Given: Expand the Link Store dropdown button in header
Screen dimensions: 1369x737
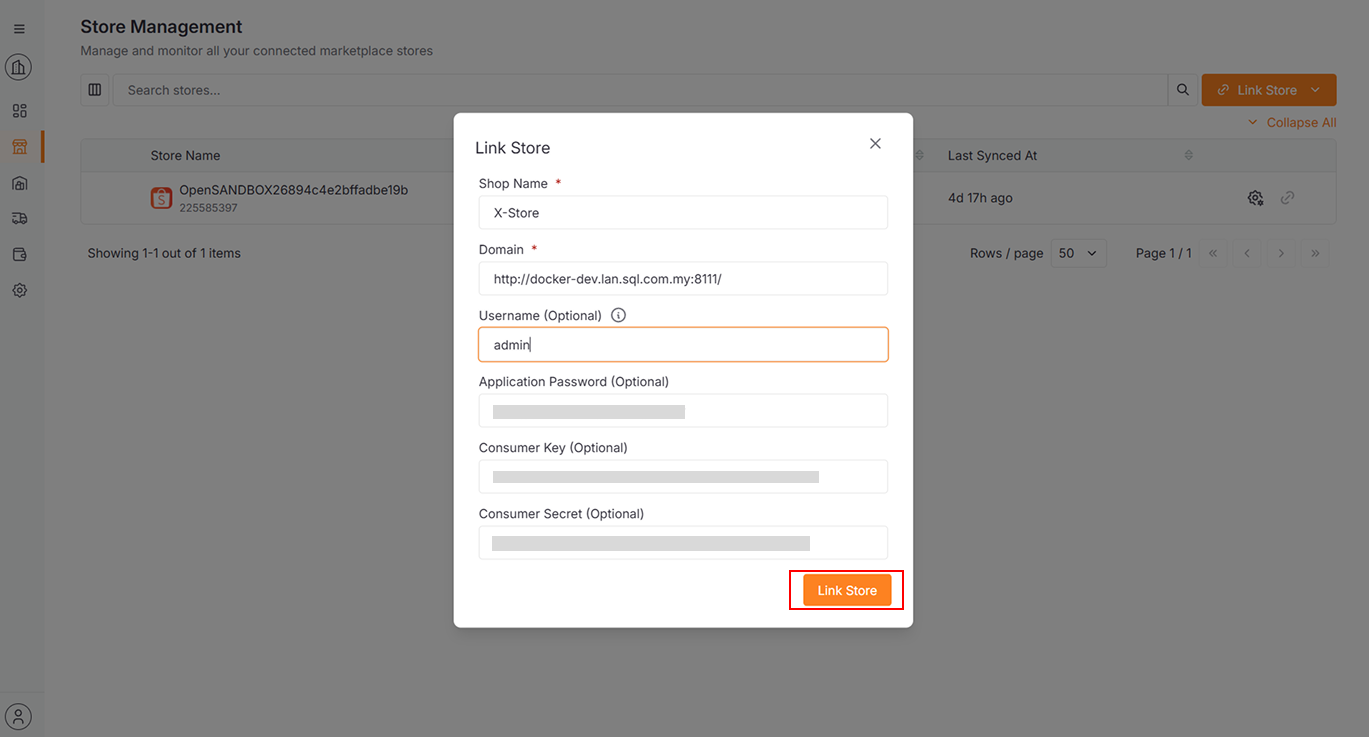Looking at the screenshot, I should click(1315, 90).
